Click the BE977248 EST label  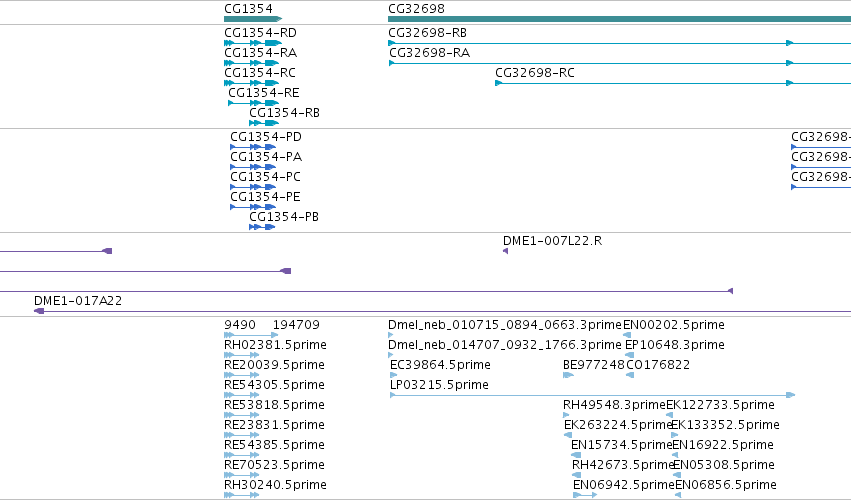coord(594,365)
